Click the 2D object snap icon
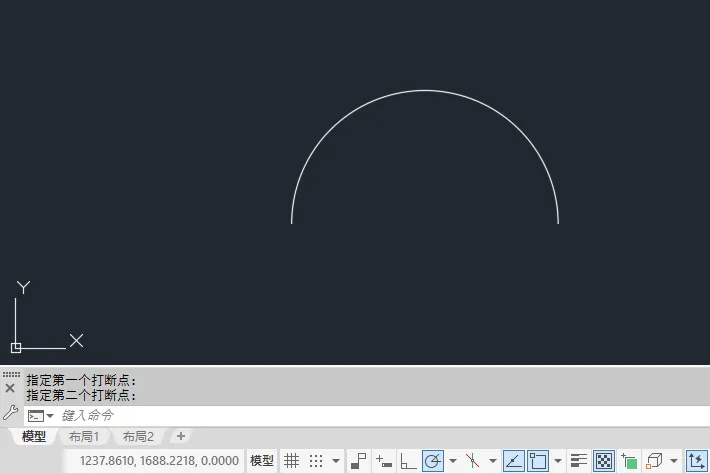The width and height of the screenshot is (710, 474). coord(538,461)
